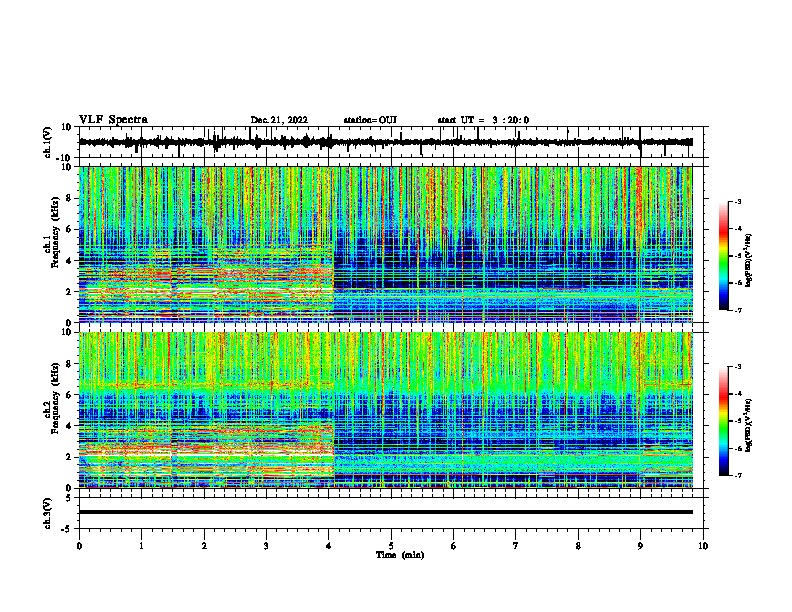The height and width of the screenshot is (612, 792).
Task: Click the "5" tick on time axis
Action: pos(391,546)
